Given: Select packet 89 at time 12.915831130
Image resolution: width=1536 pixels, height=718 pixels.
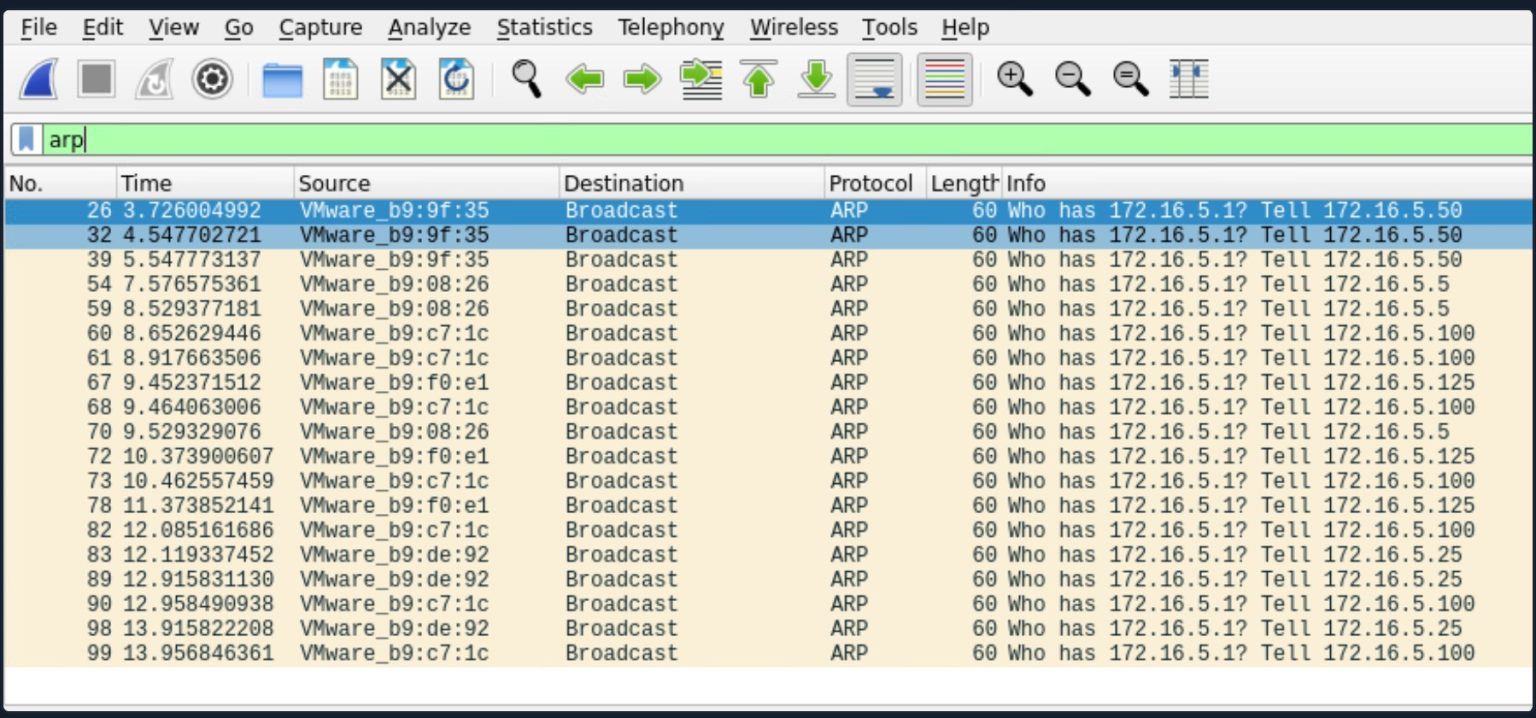Looking at the screenshot, I should click(x=768, y=580).
